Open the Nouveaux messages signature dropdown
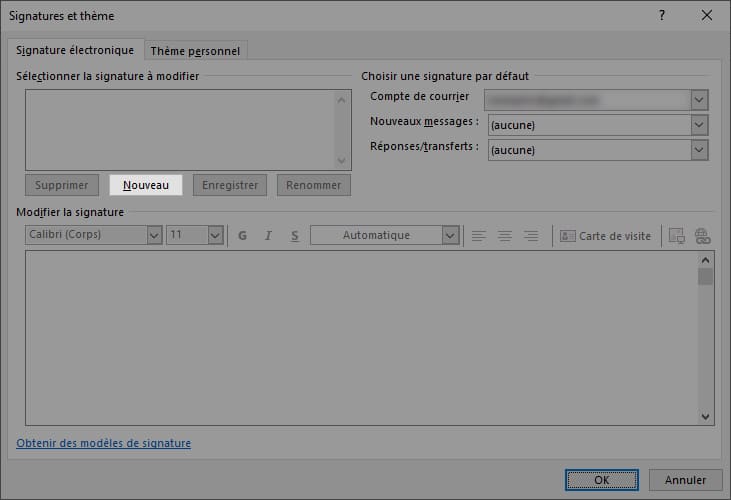 tap(699, 125)
